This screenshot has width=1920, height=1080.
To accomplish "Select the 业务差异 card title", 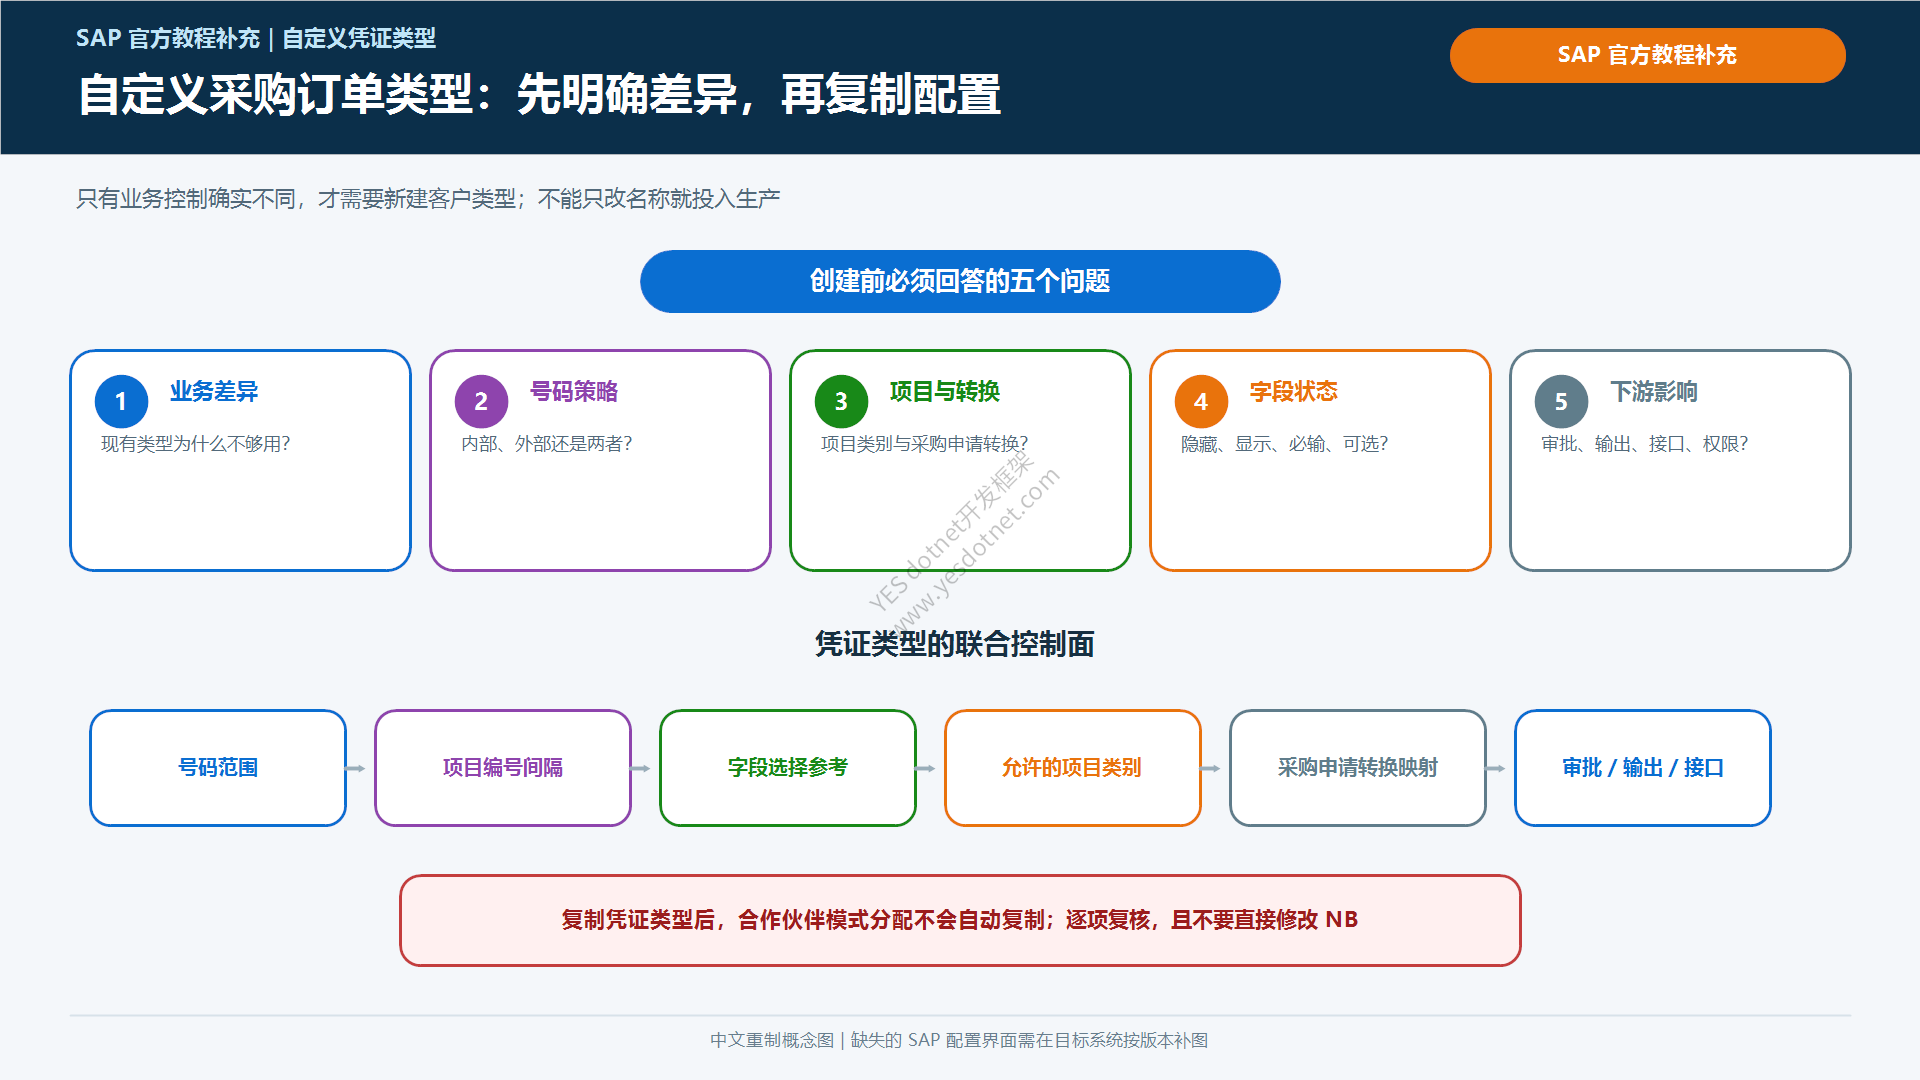I will tap(214, 391).
